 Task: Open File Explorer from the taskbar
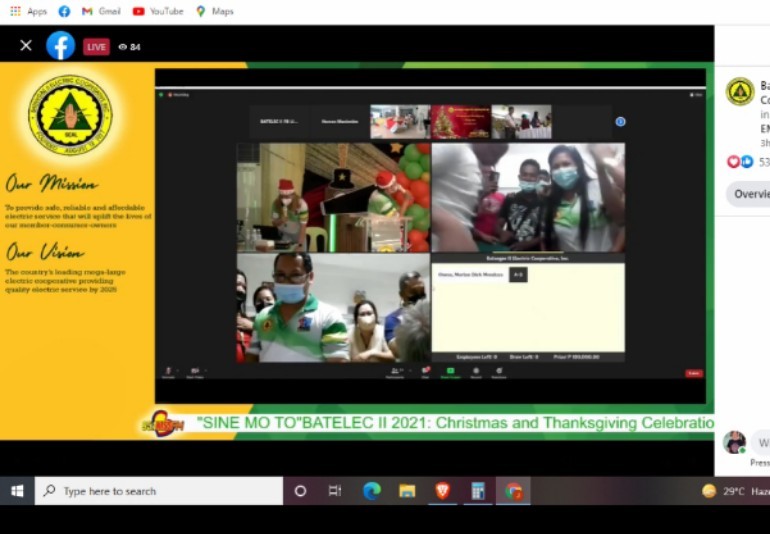tap(407, 491)
